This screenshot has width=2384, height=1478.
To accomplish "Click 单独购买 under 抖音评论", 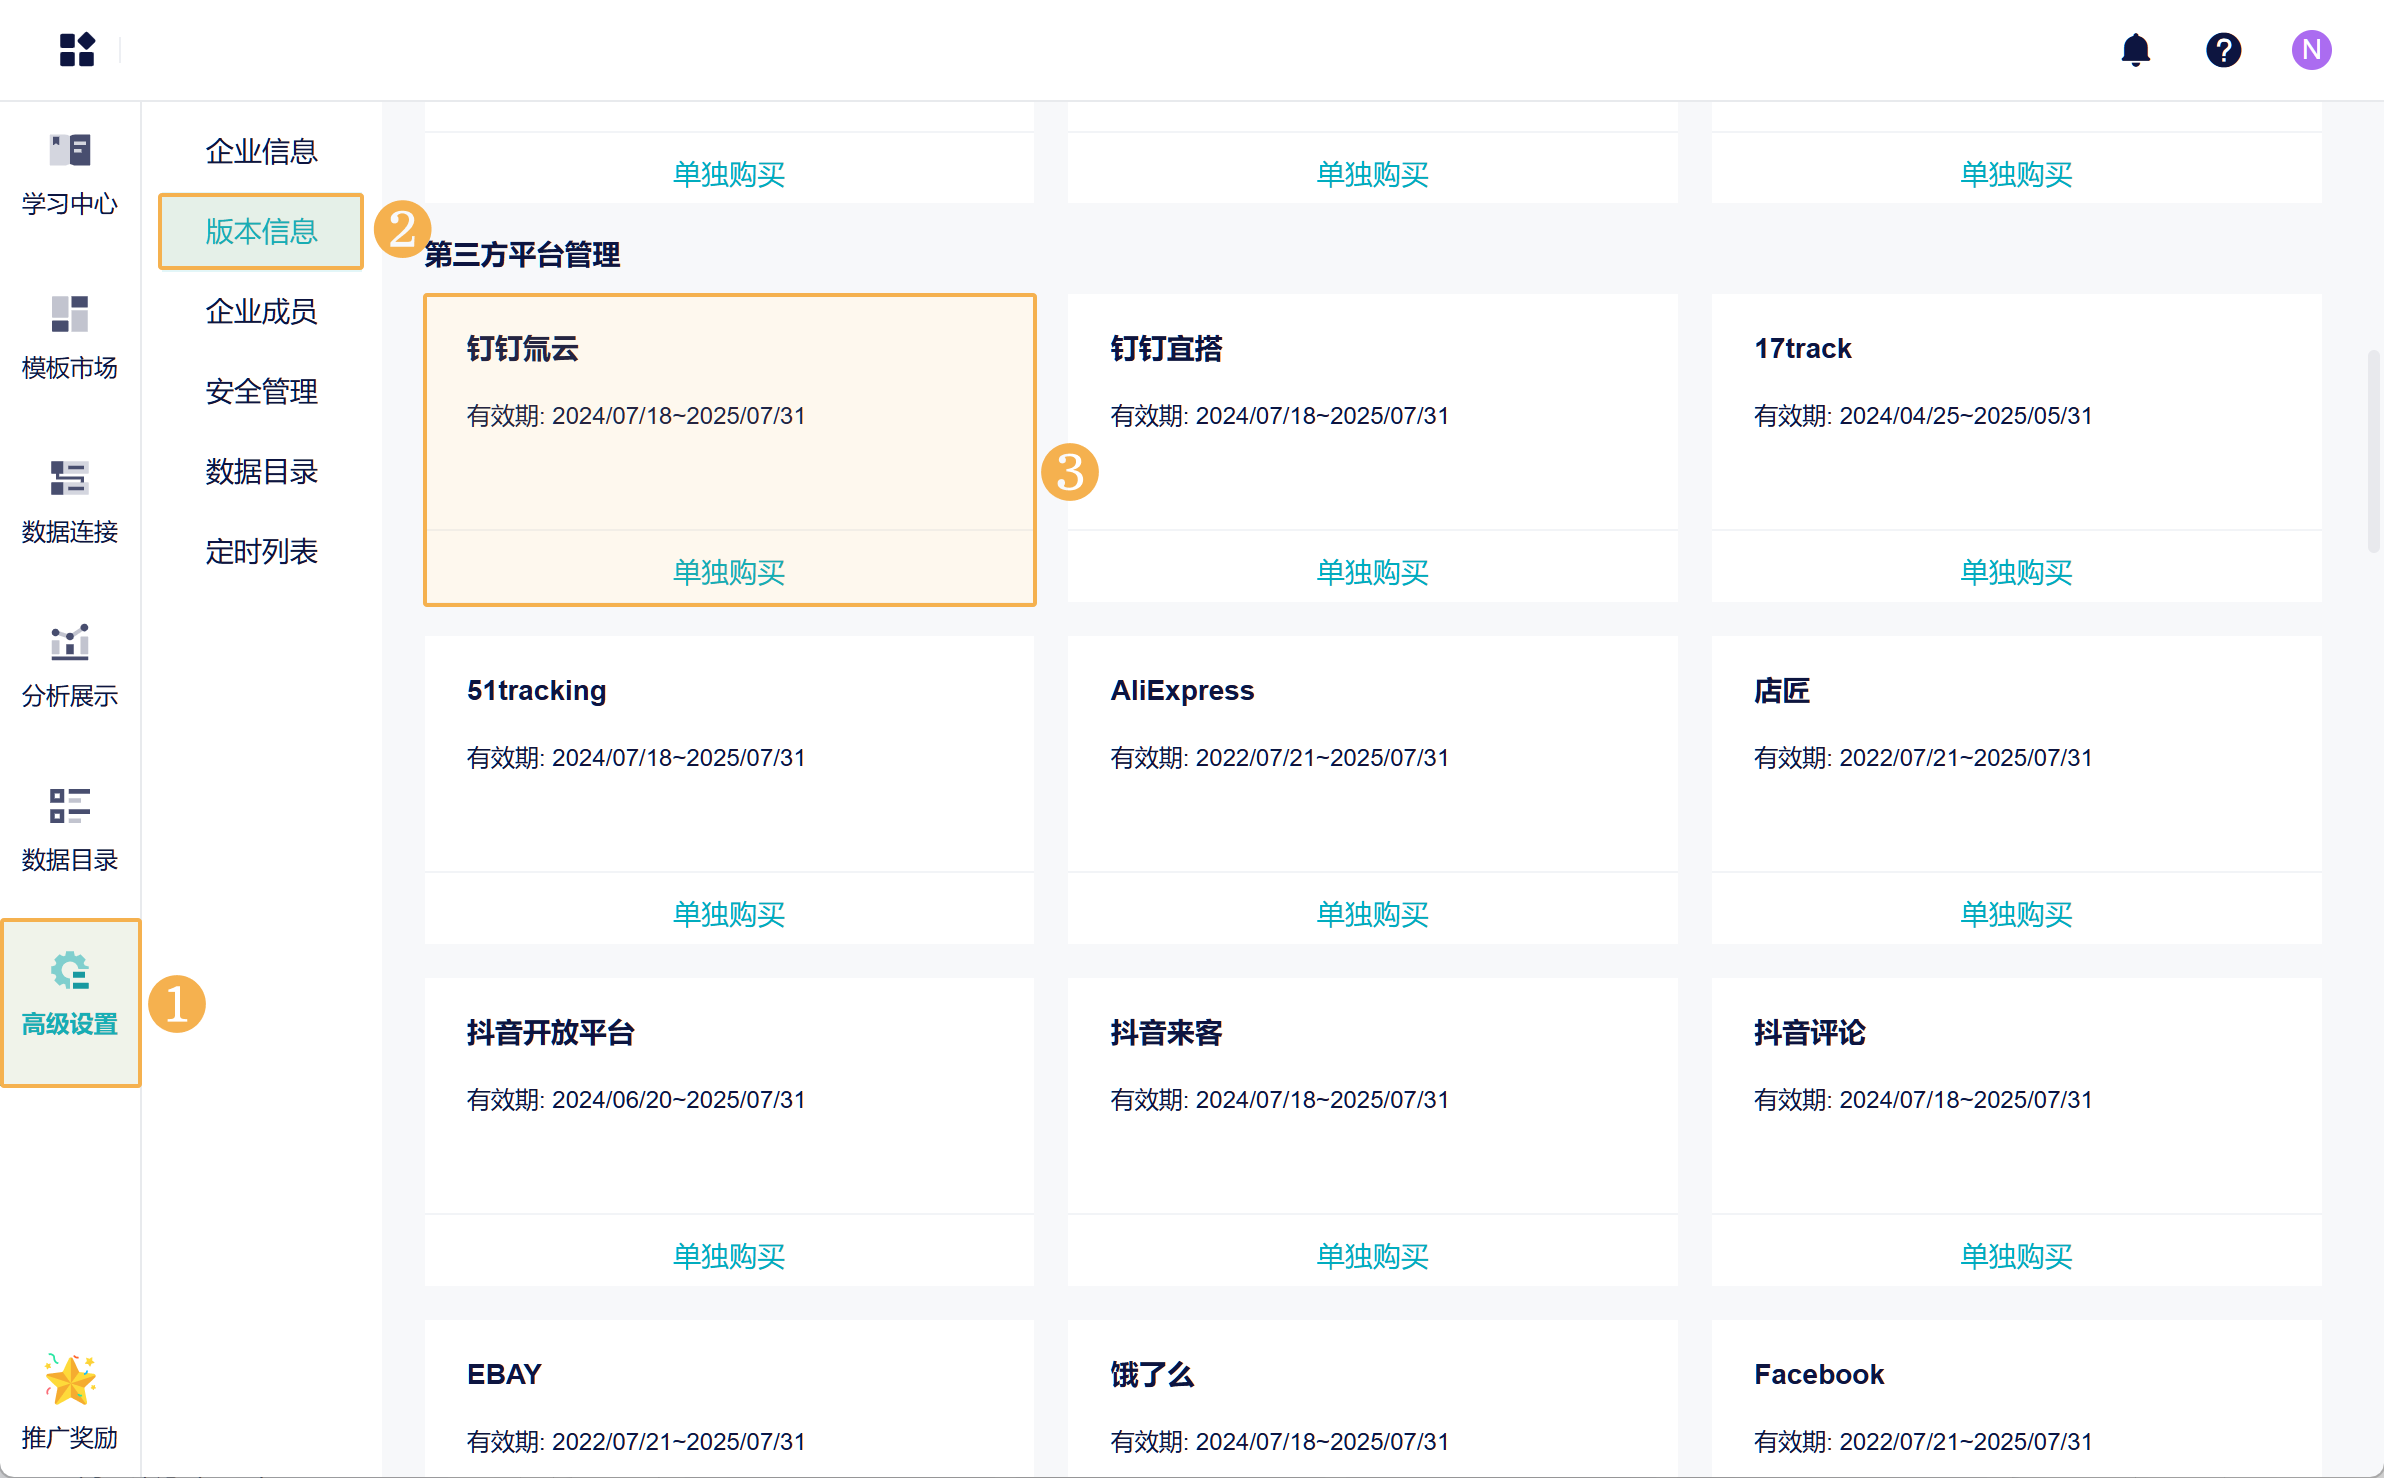I will click(x=2016, y=1256).
